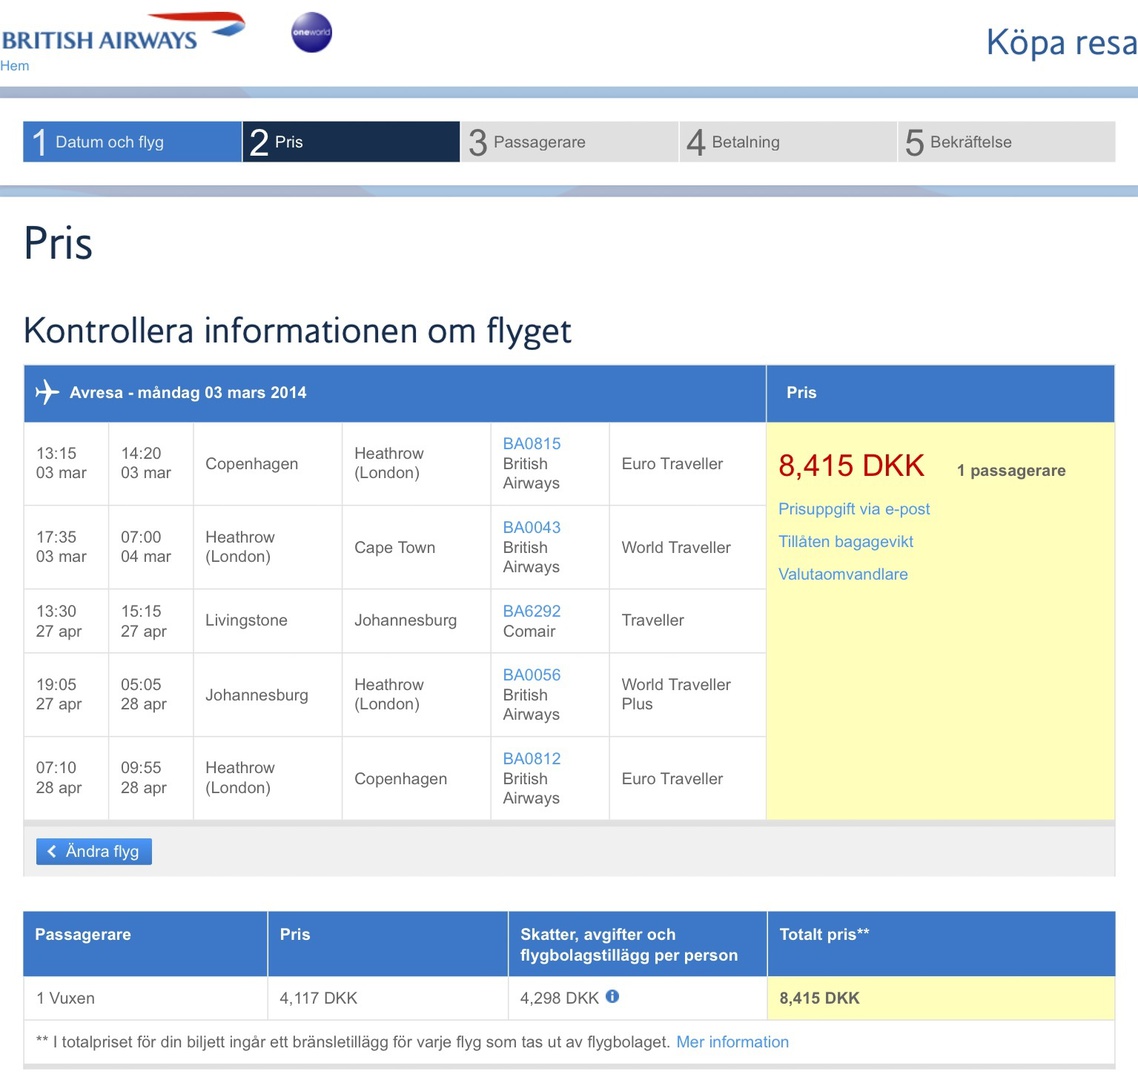The image size is (1138, 1080).
Task: Open flight BA0043 details
Action: pyautogui.click(x=531, y=527)
